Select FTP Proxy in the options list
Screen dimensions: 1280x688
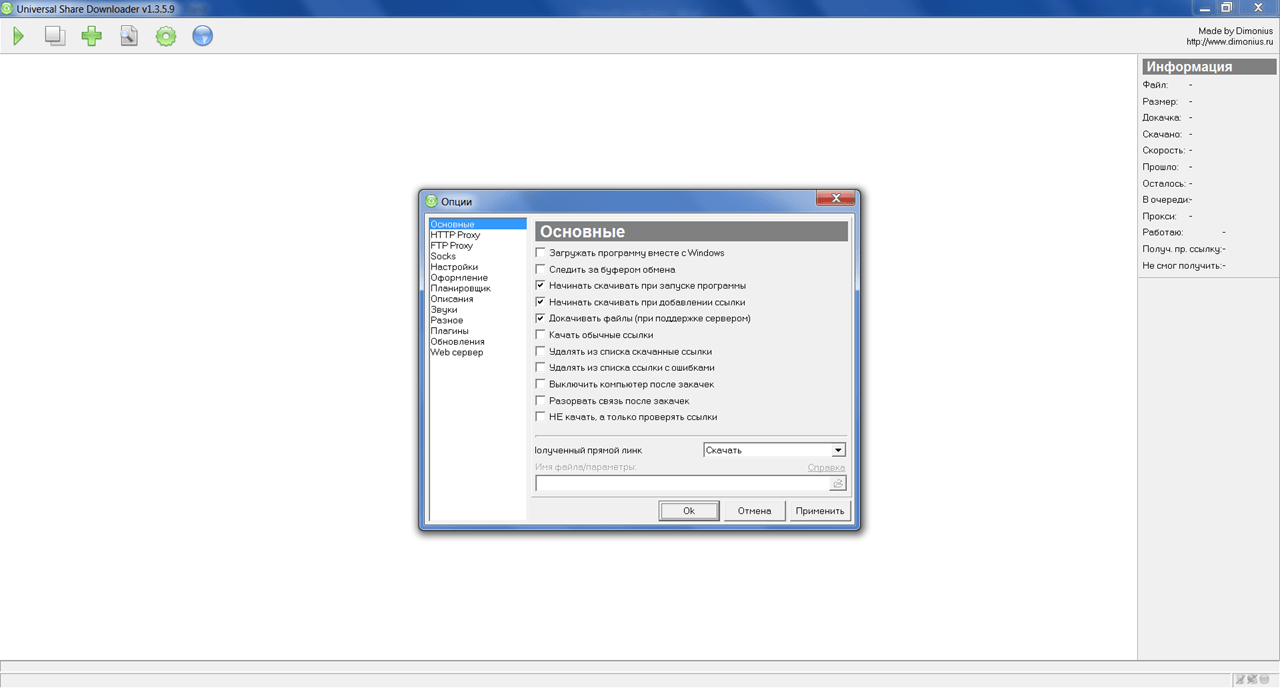(x=451, y=245)
